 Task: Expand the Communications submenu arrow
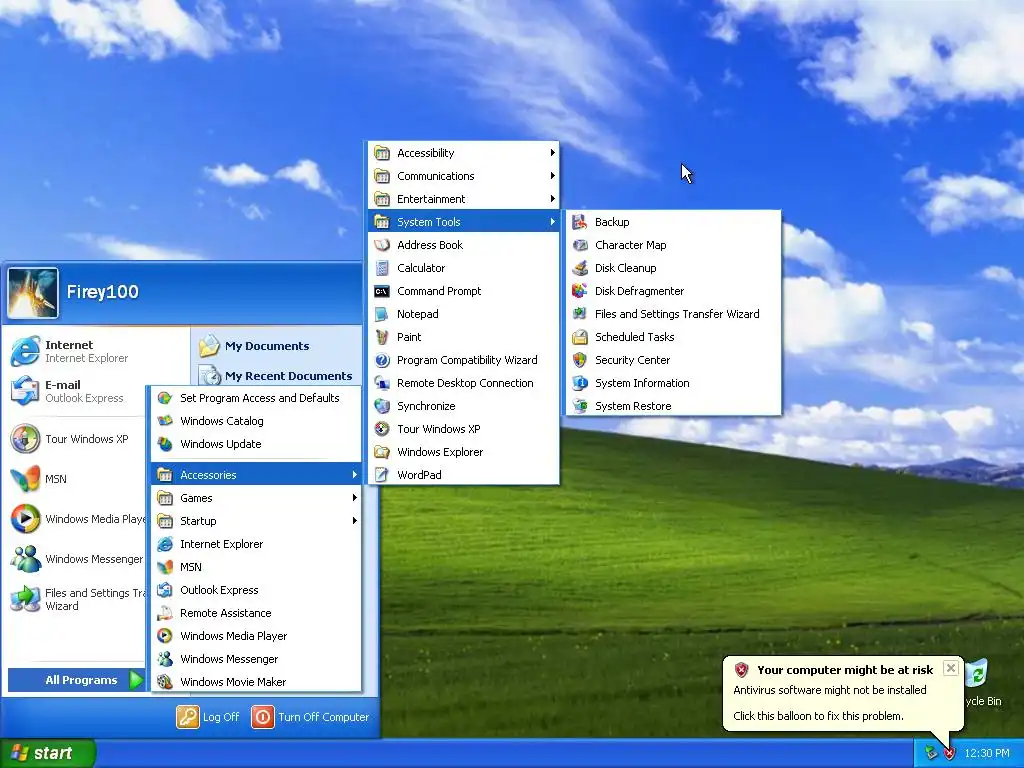pos(552,176)
